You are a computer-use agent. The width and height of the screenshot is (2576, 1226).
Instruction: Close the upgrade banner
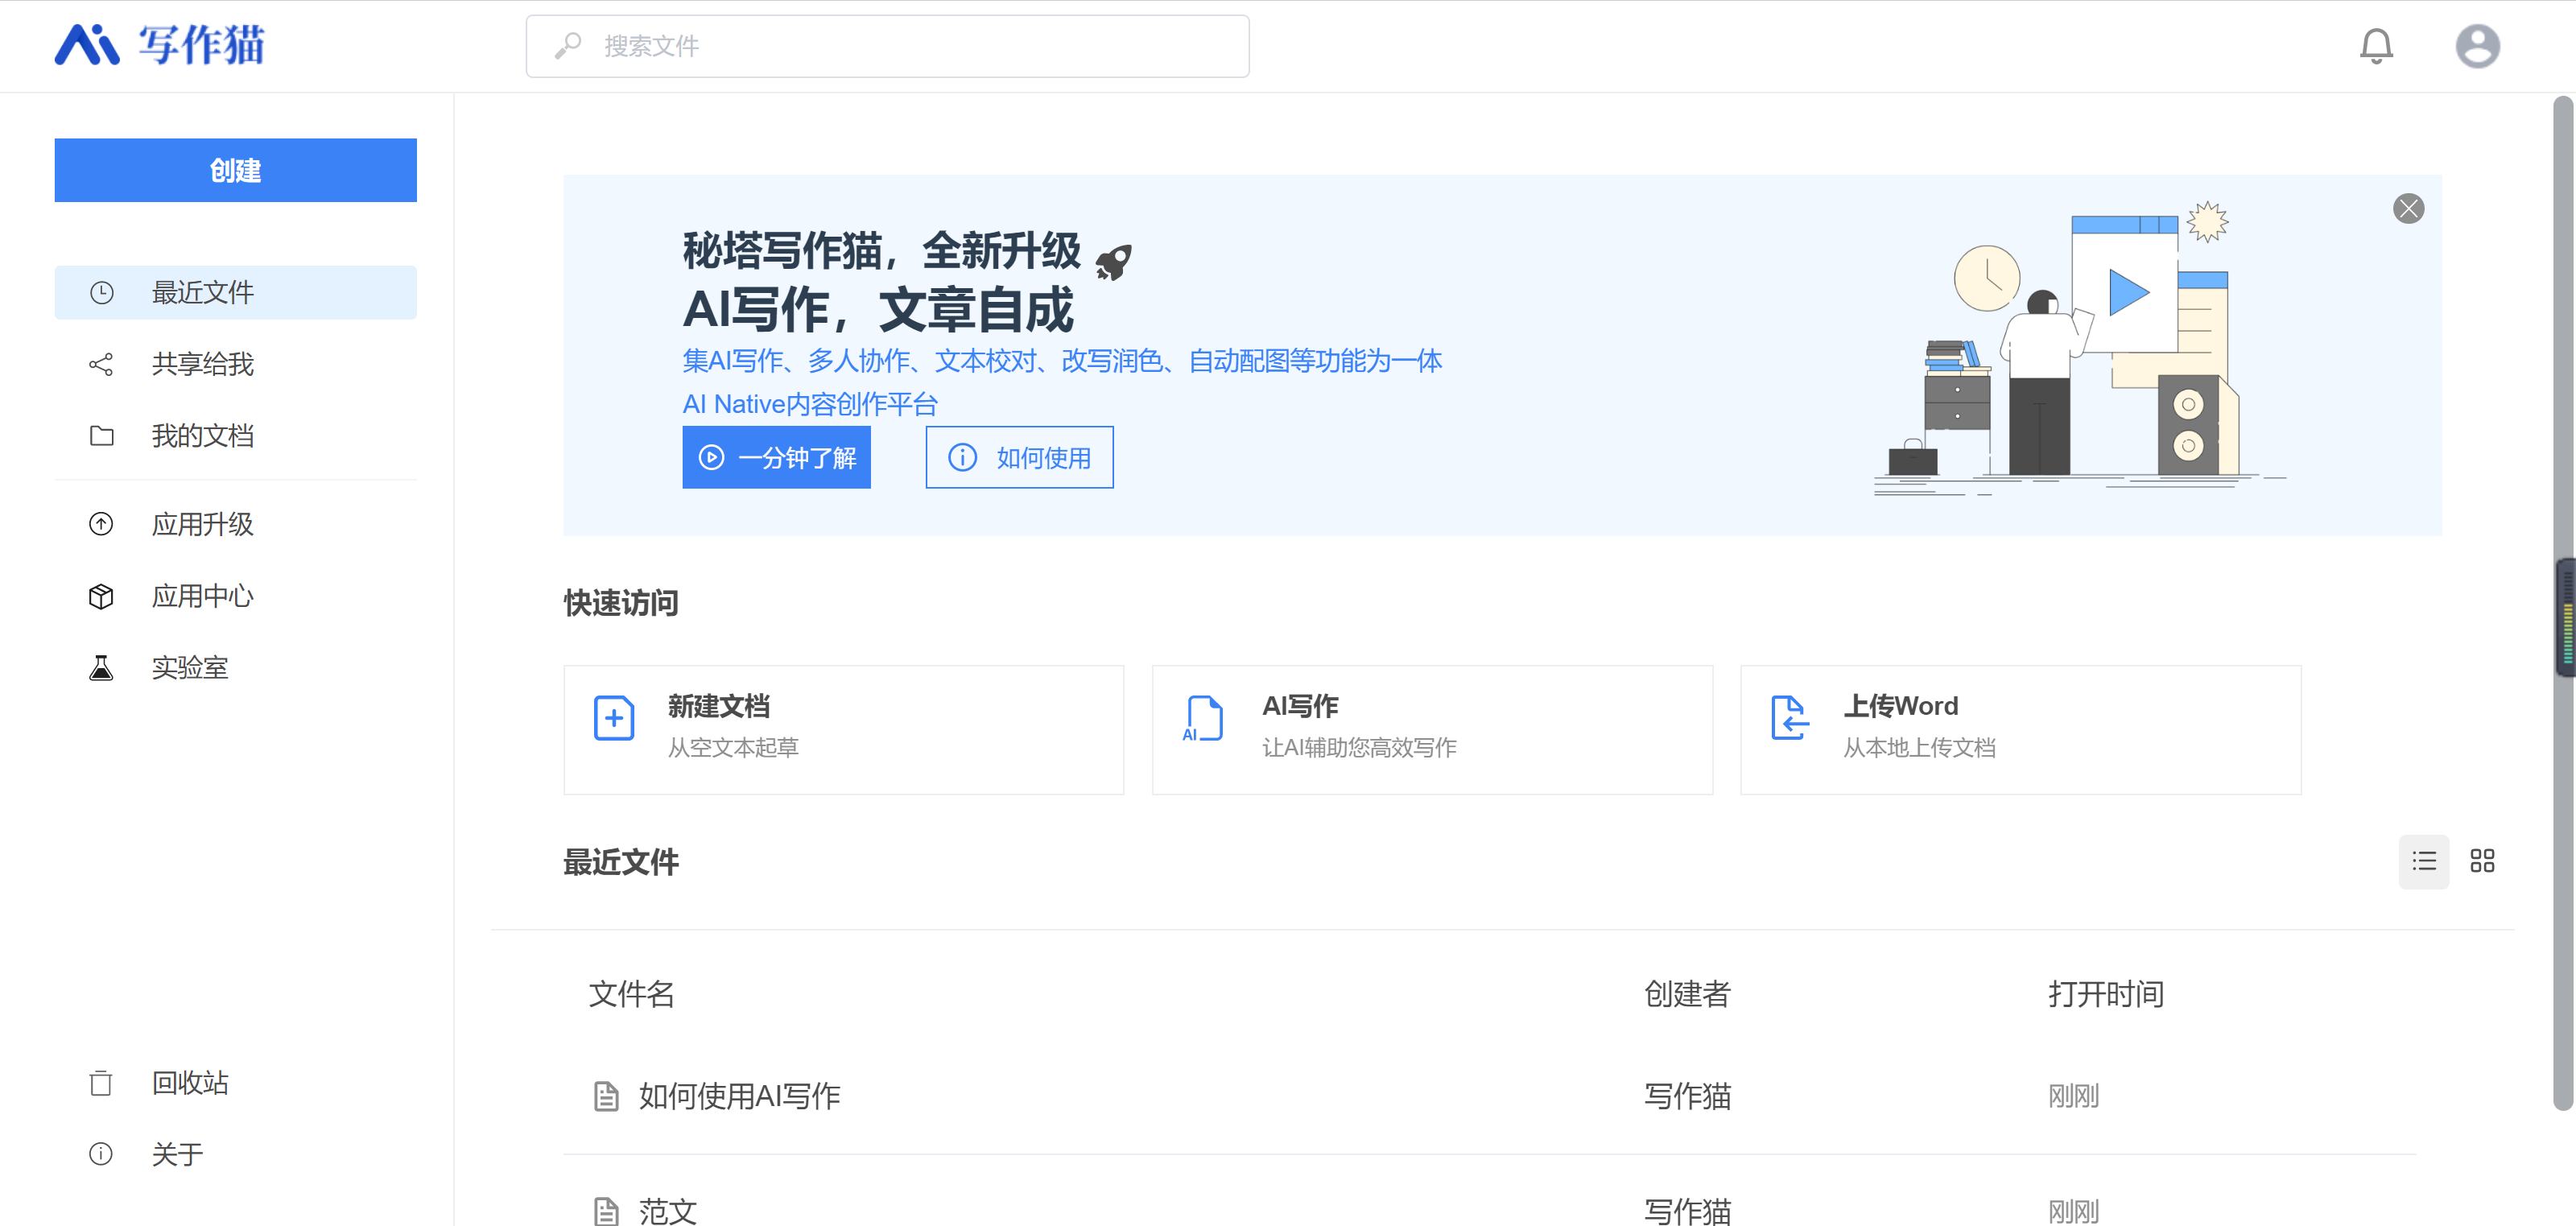click(x=2408, y=209)
